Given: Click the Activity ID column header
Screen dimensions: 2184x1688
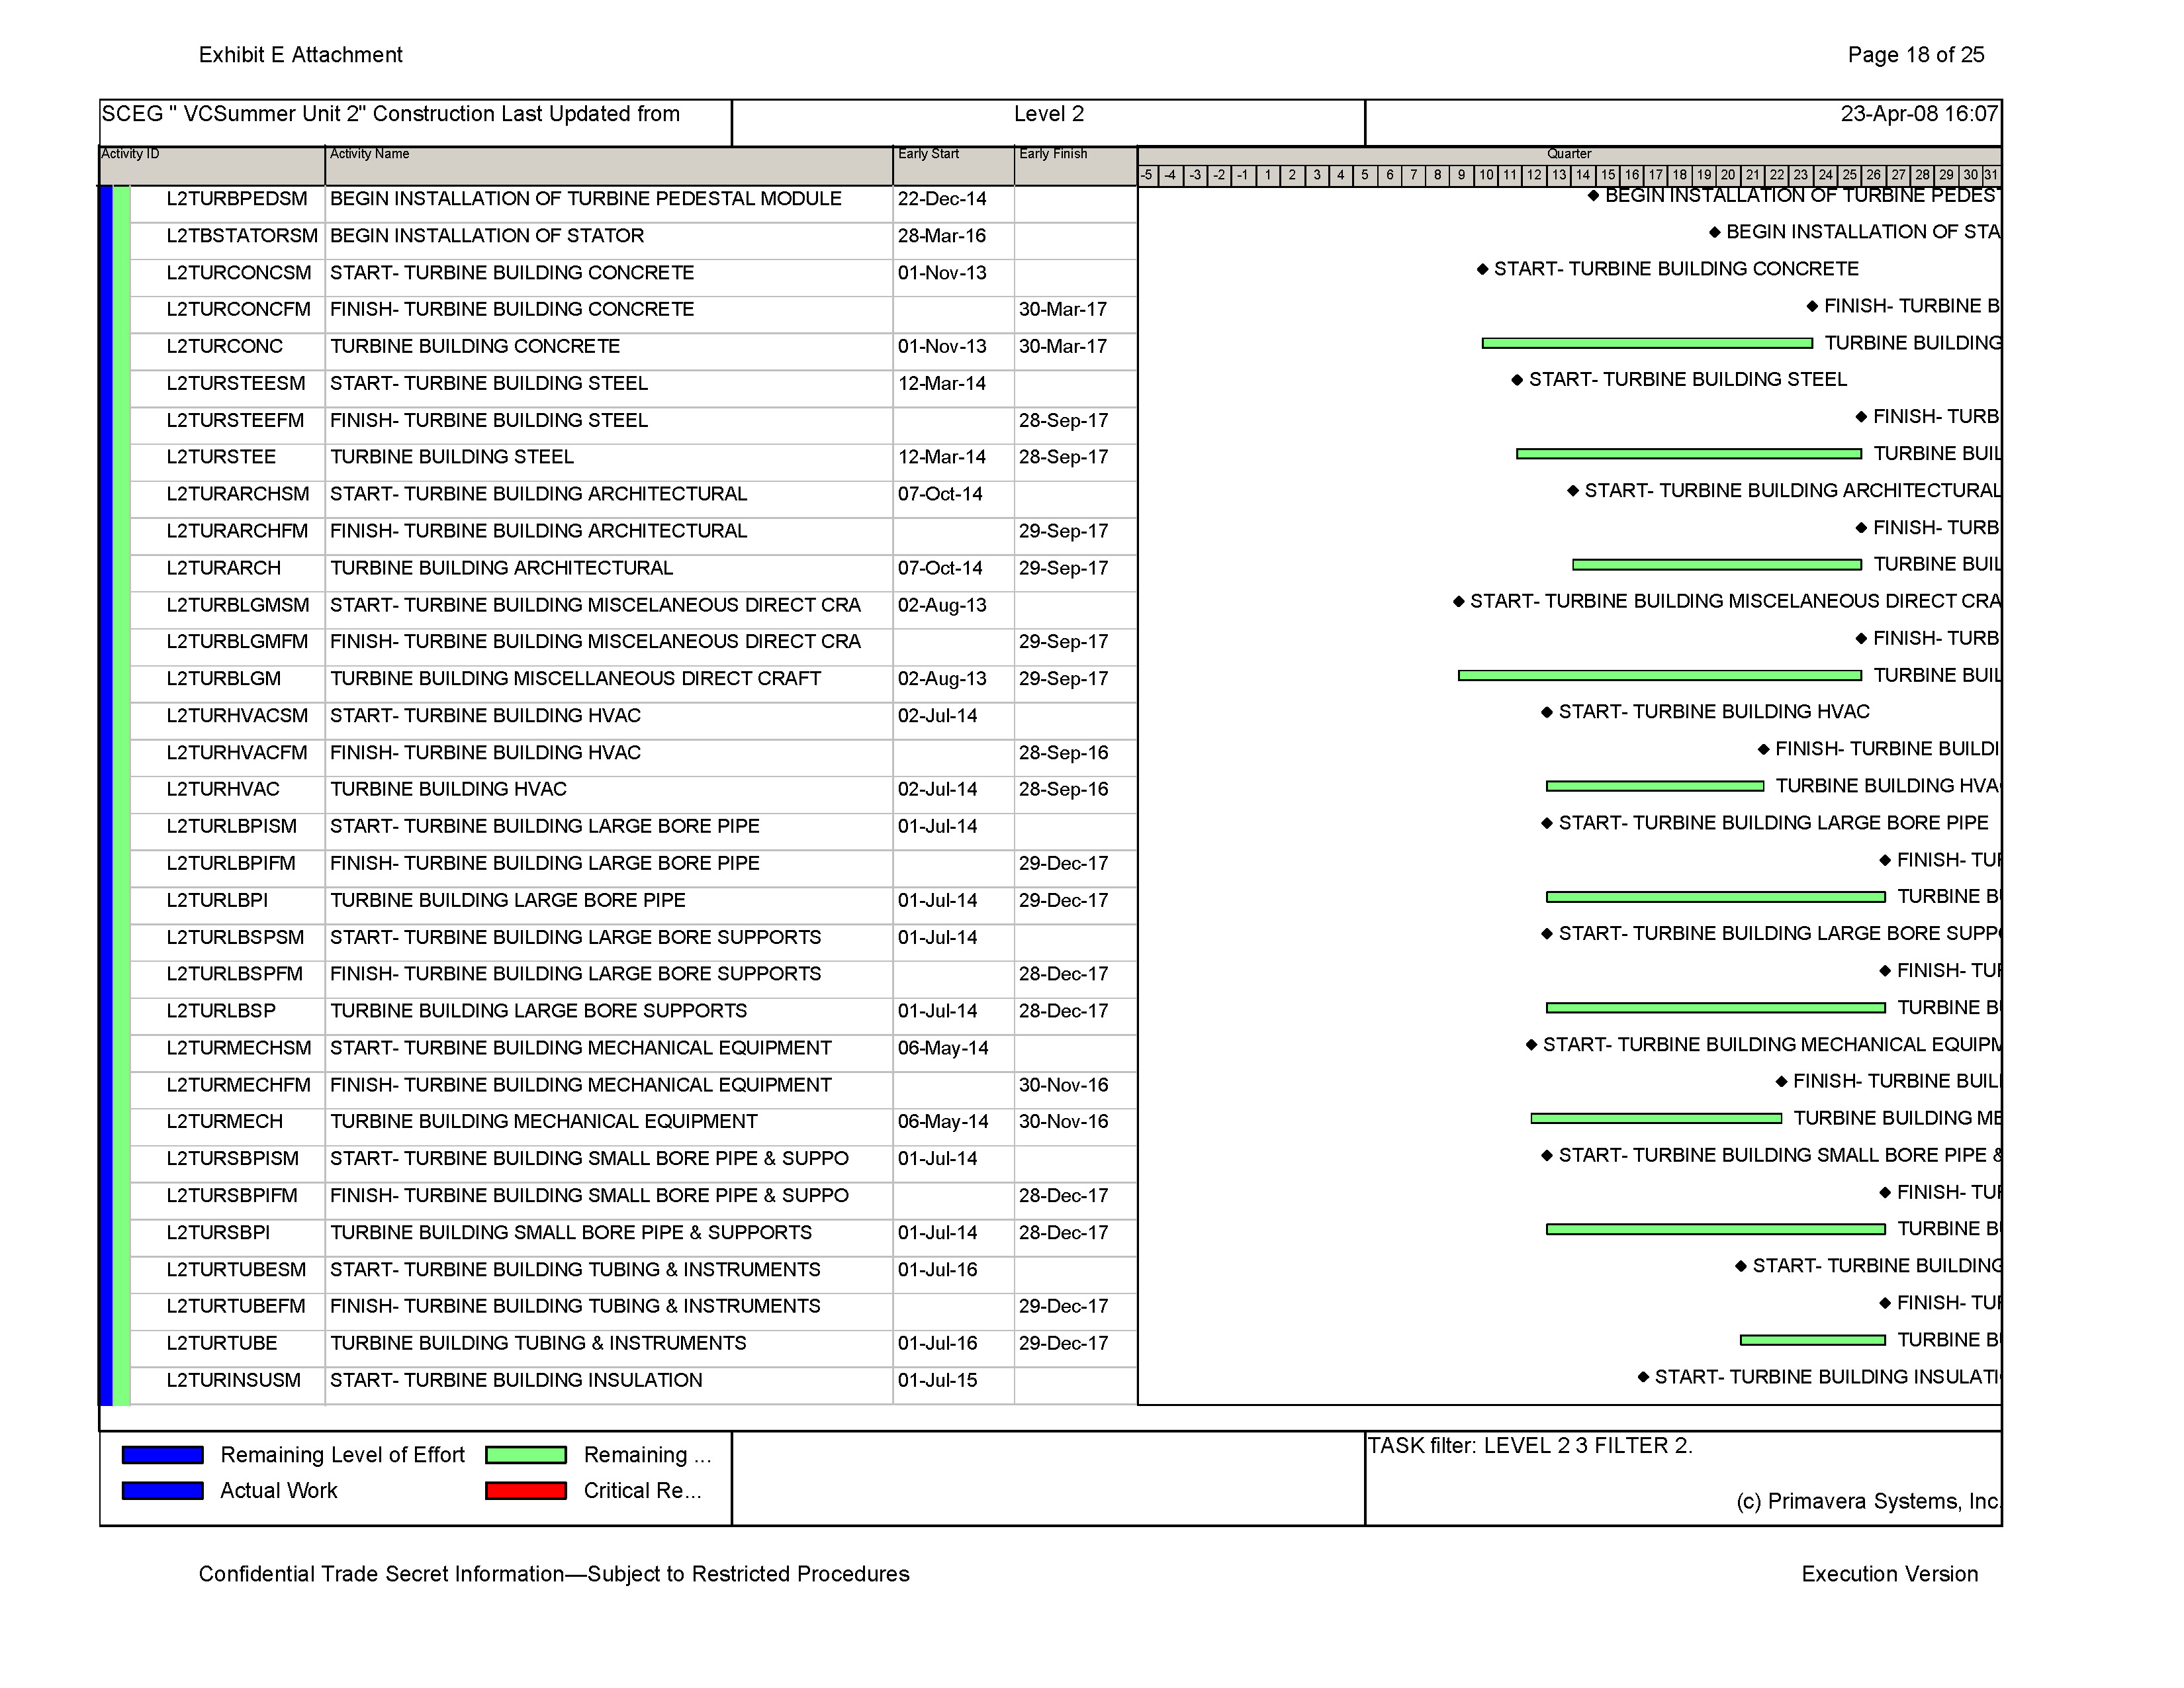Looking at the screenshot, I should (x=213, y=165).
